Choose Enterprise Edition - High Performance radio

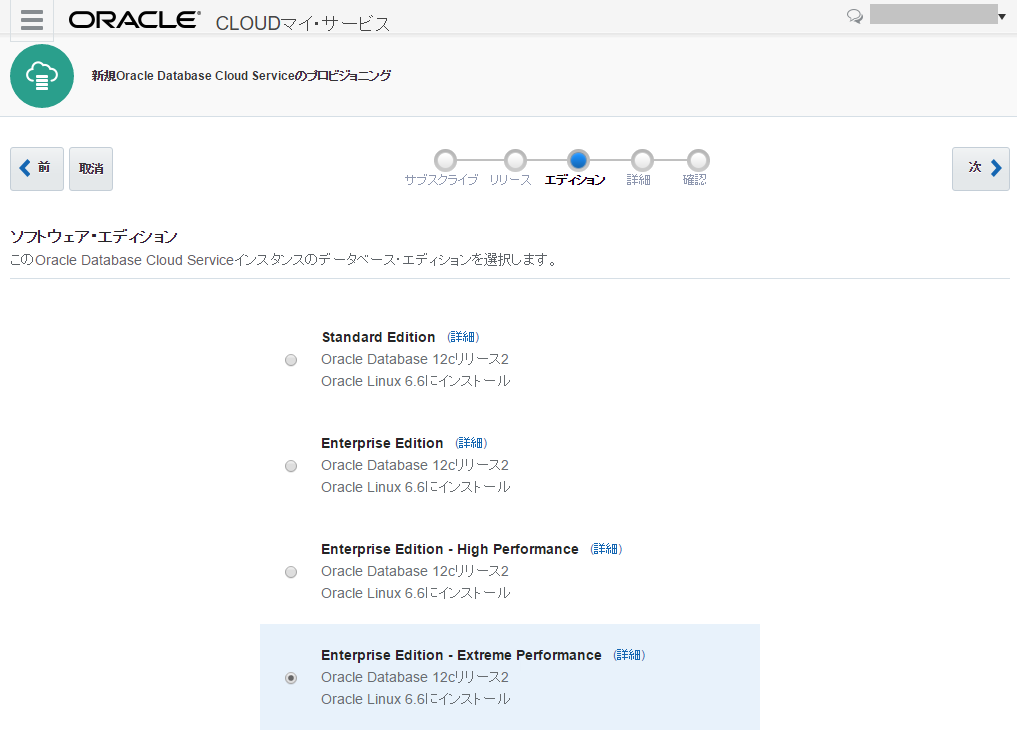(x=291, y=572)
